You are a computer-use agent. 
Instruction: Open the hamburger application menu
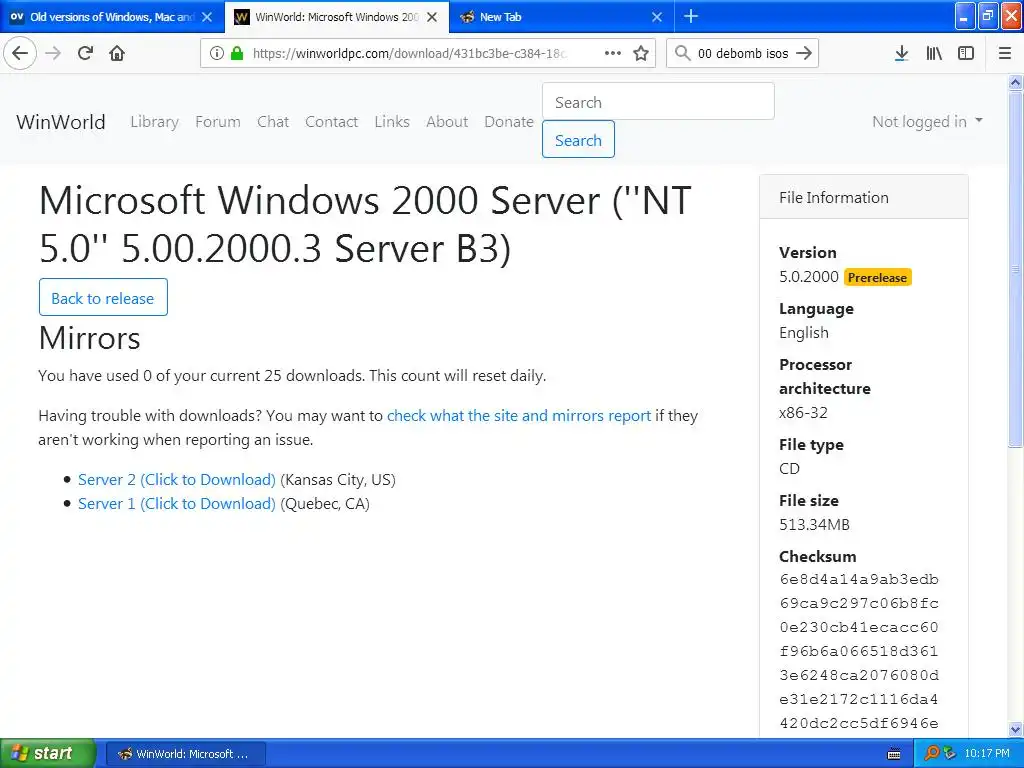(1005, 53)
